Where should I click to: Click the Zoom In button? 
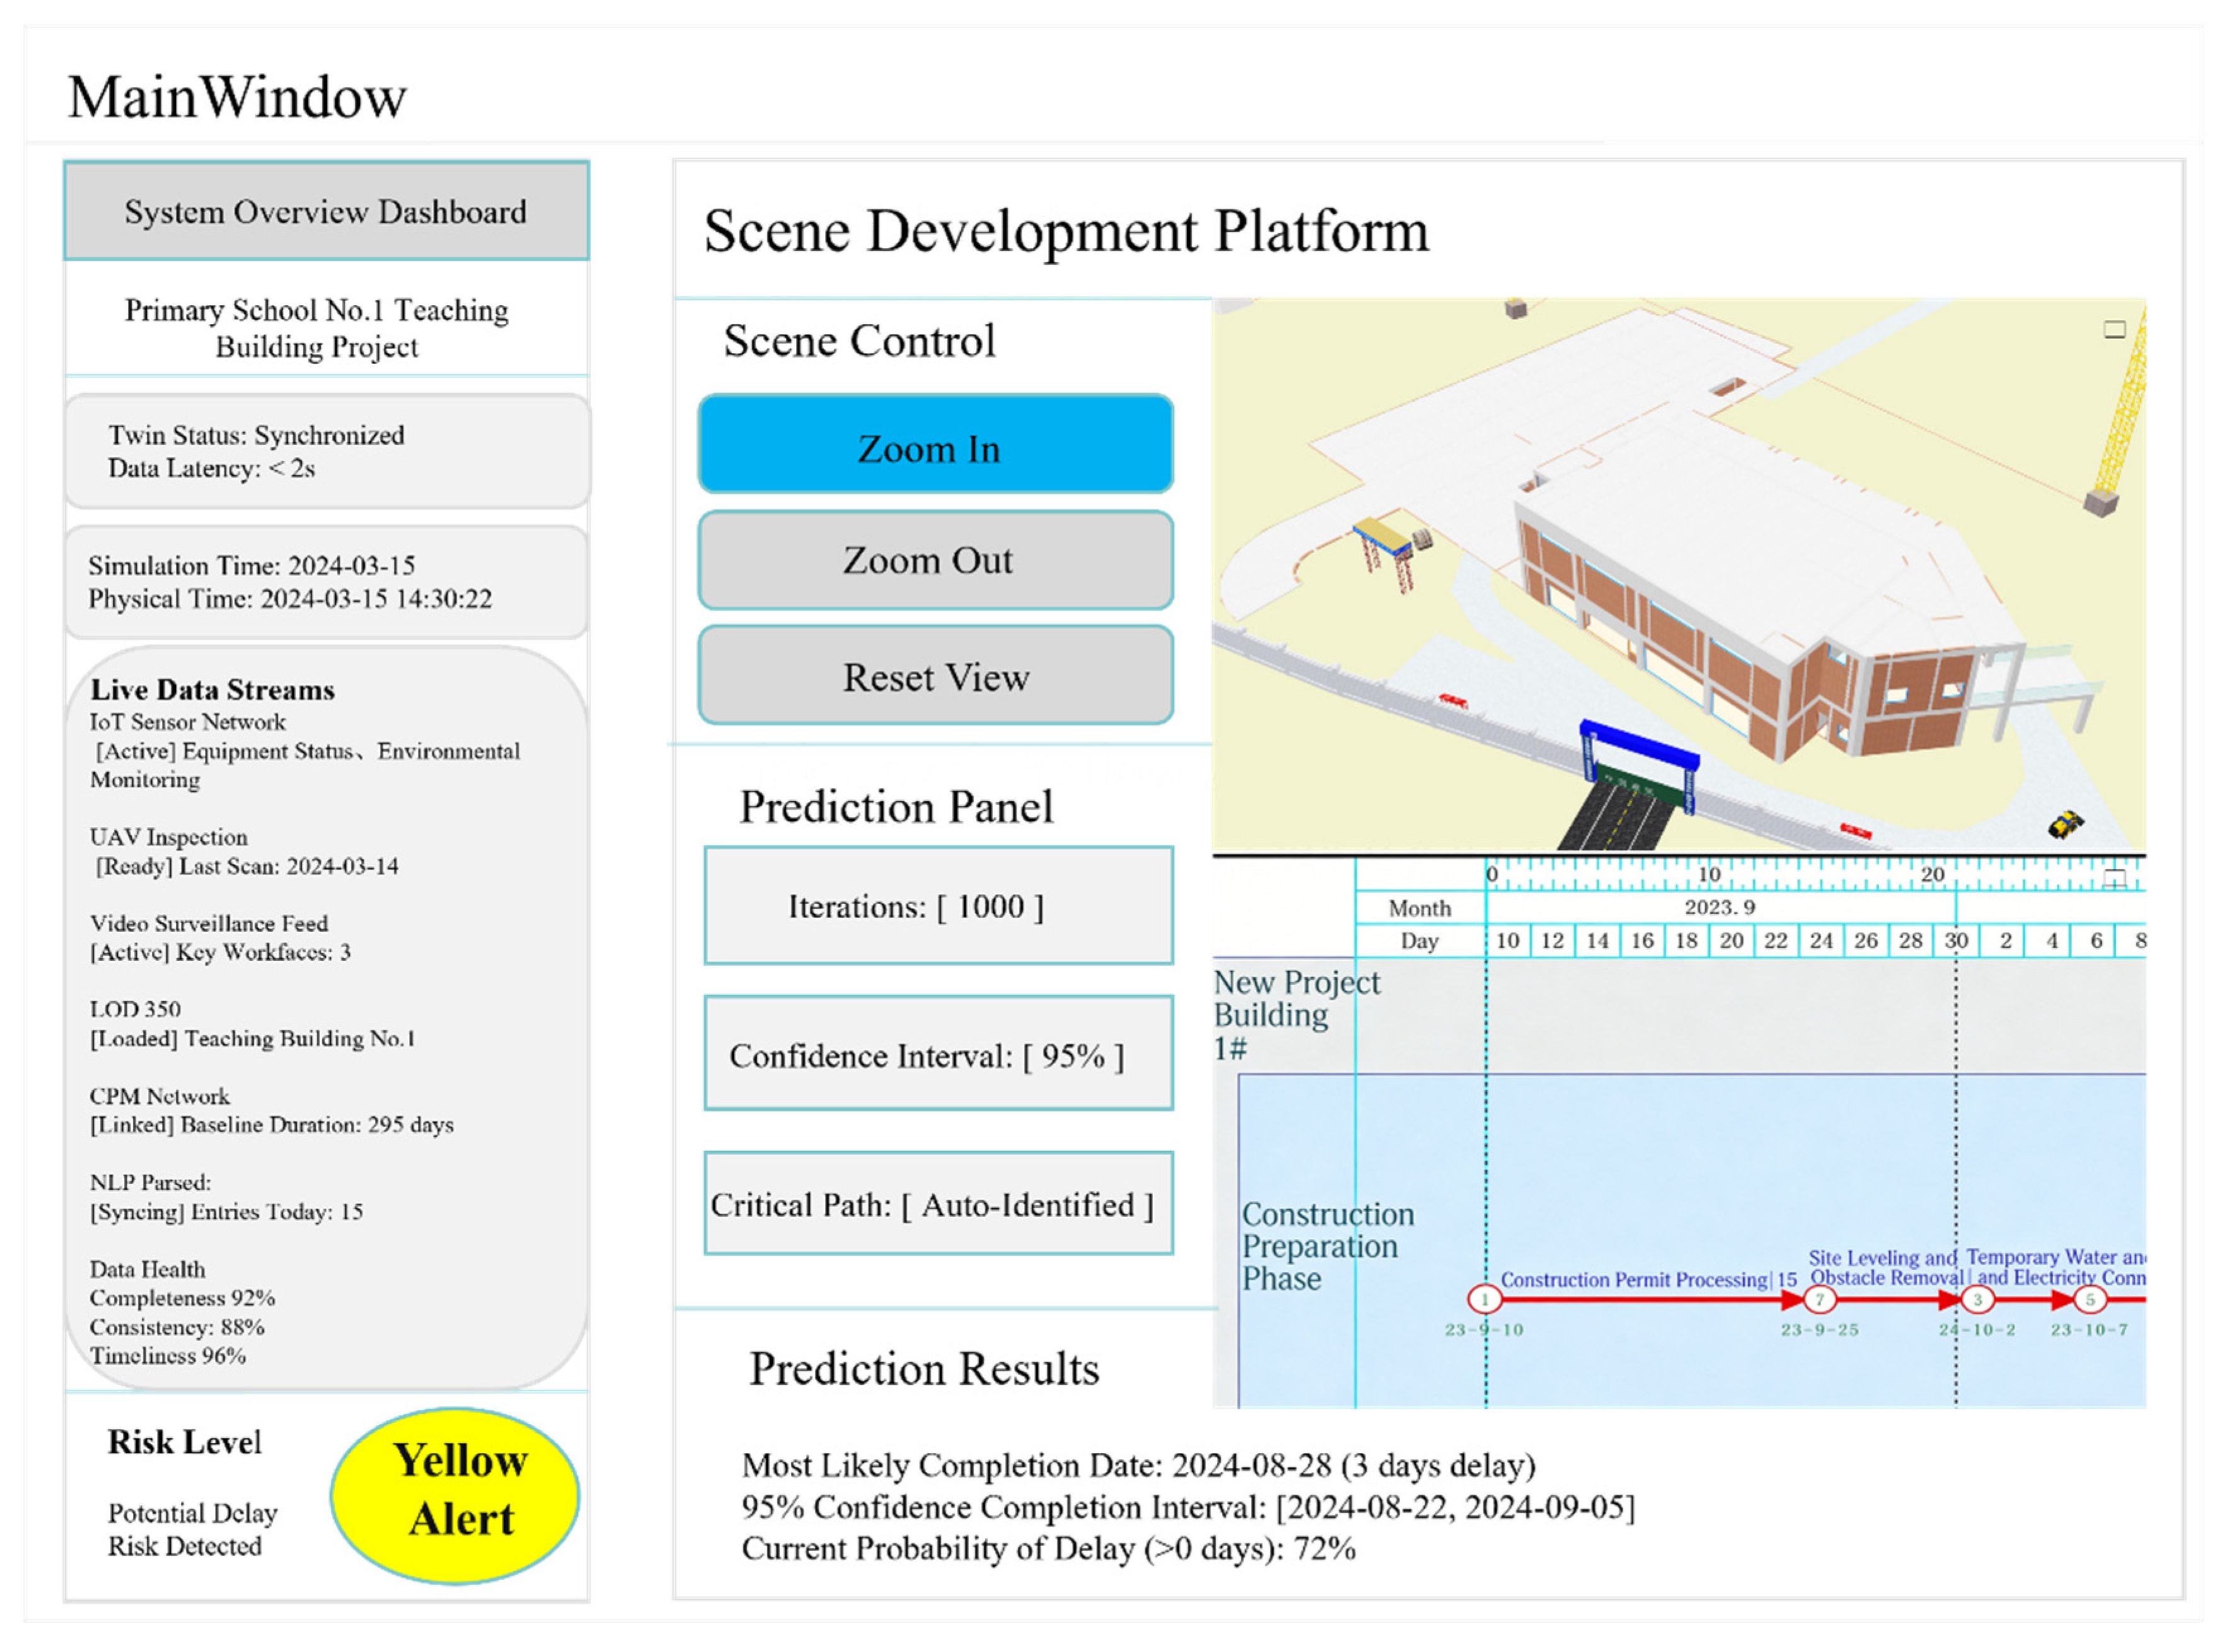(935, 445)
